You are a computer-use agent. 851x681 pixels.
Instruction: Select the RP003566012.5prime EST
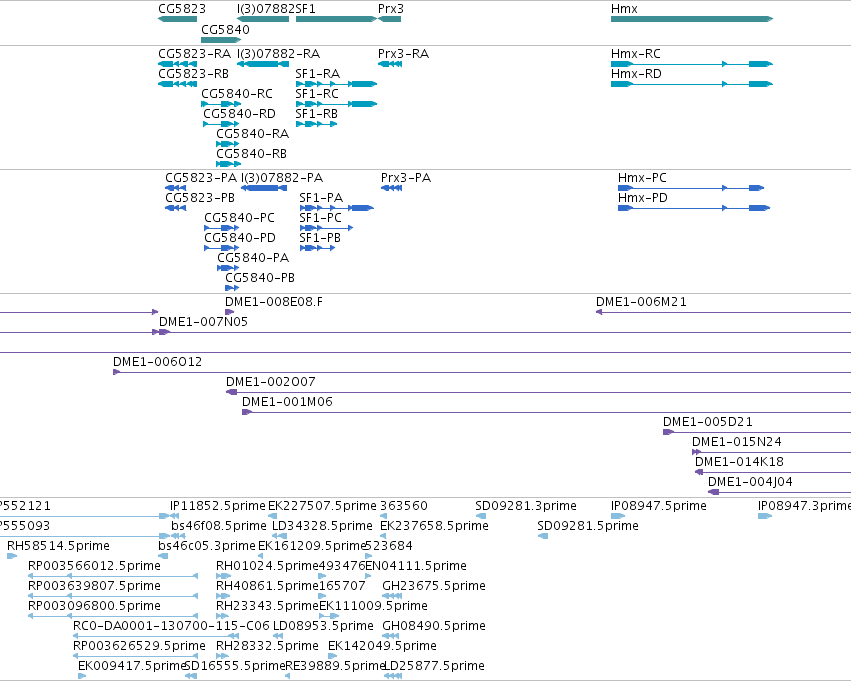pyautogui.click(x=113, y=576)
